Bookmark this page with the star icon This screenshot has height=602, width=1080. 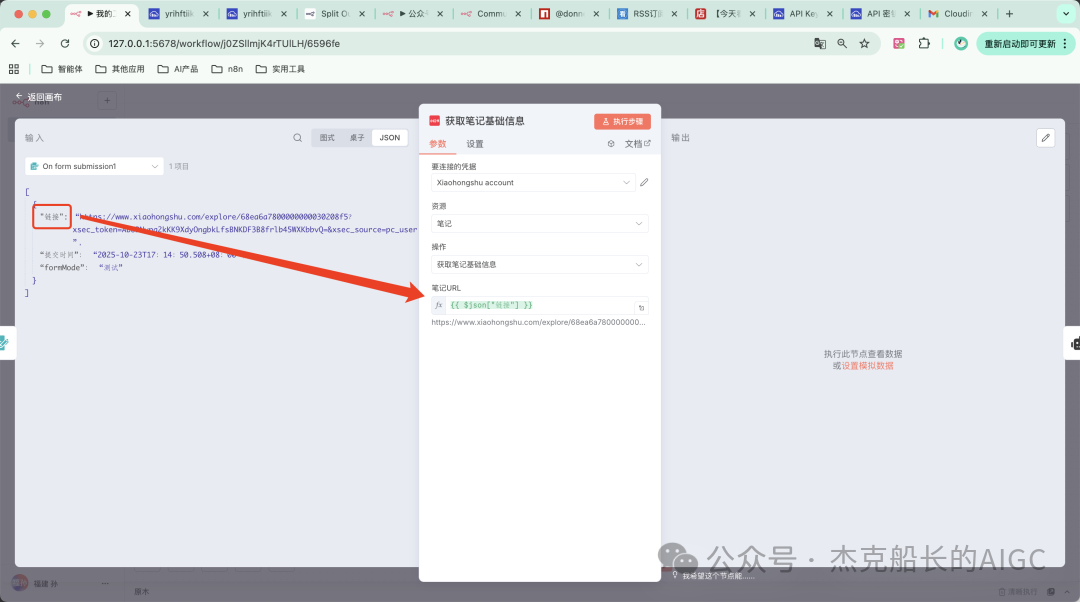[x=864, y=43]
